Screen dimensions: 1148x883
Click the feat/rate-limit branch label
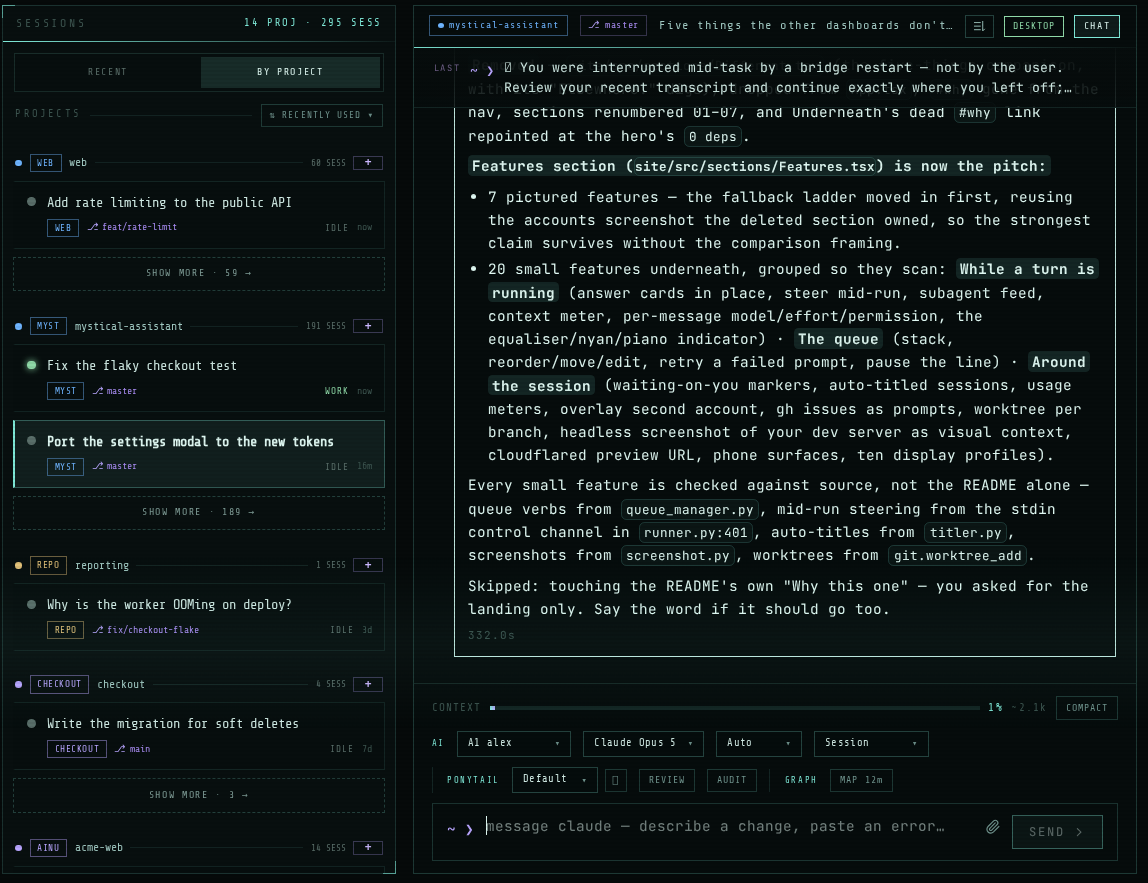(133, 227)
